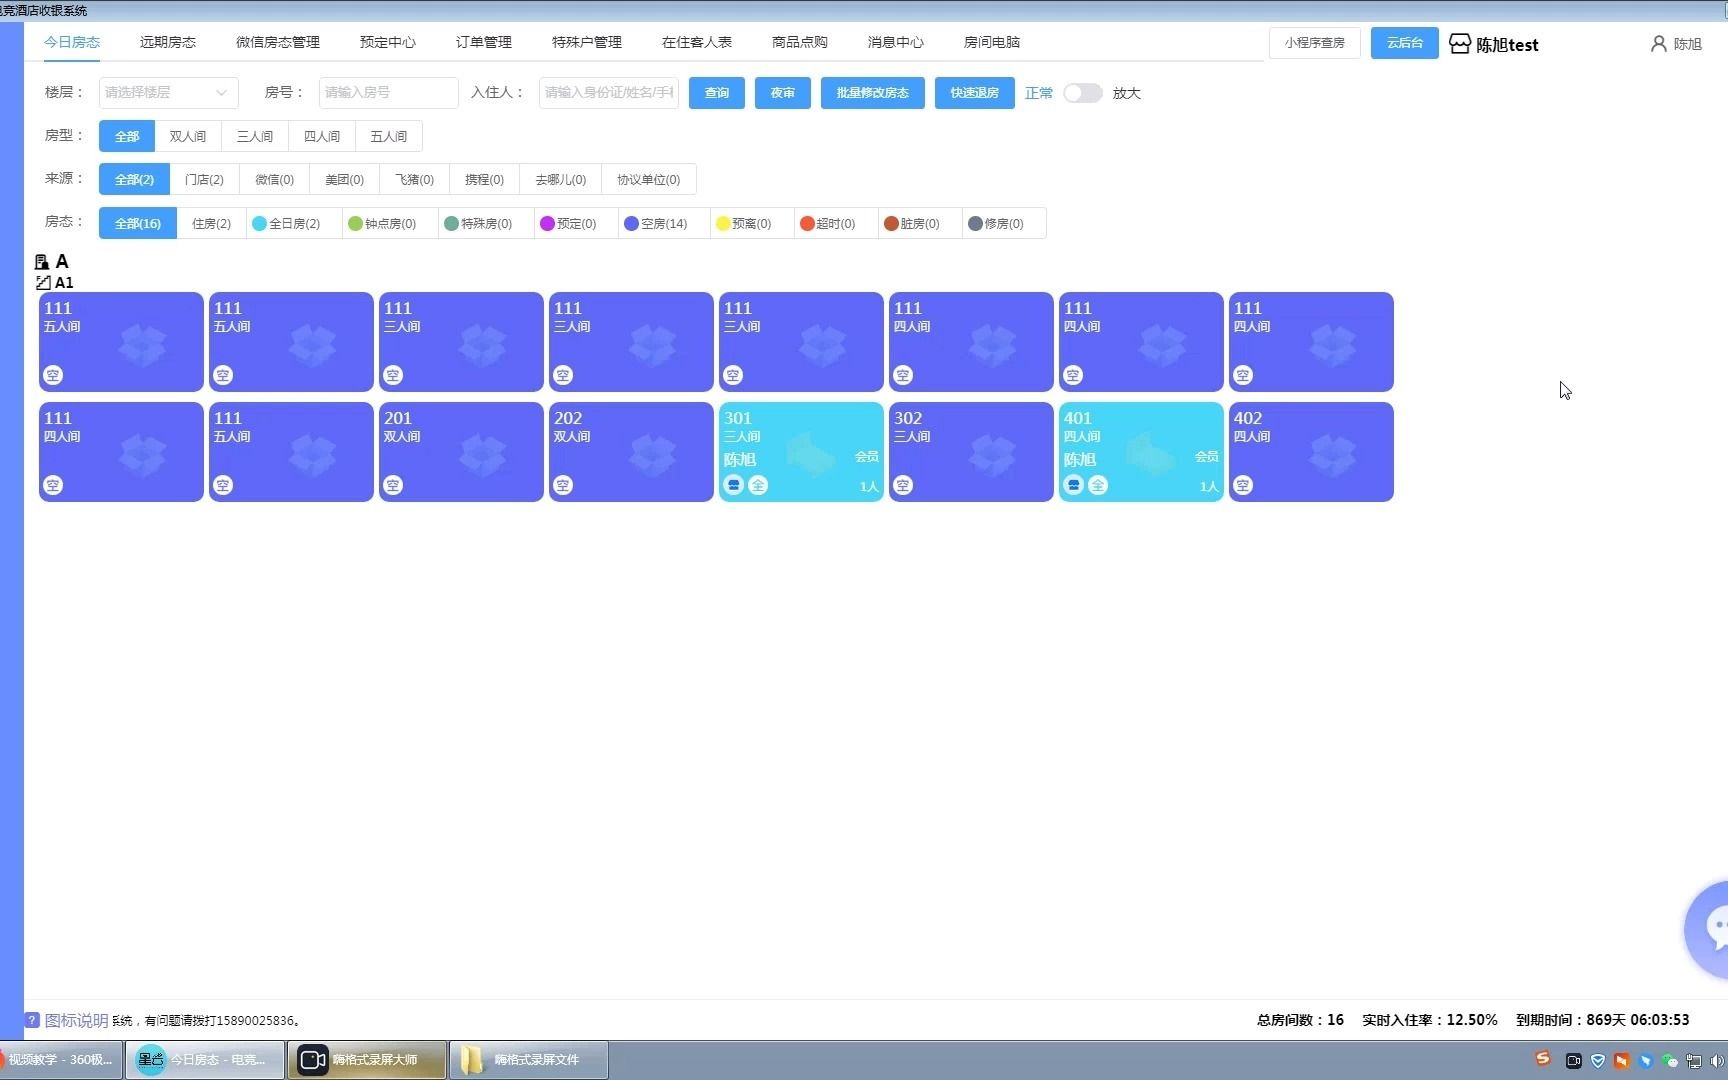Image resolution: width=1728 pixels, height=1080 pixels.
Task: Focus the 入住人 guest search field
Action: (608, 93)
